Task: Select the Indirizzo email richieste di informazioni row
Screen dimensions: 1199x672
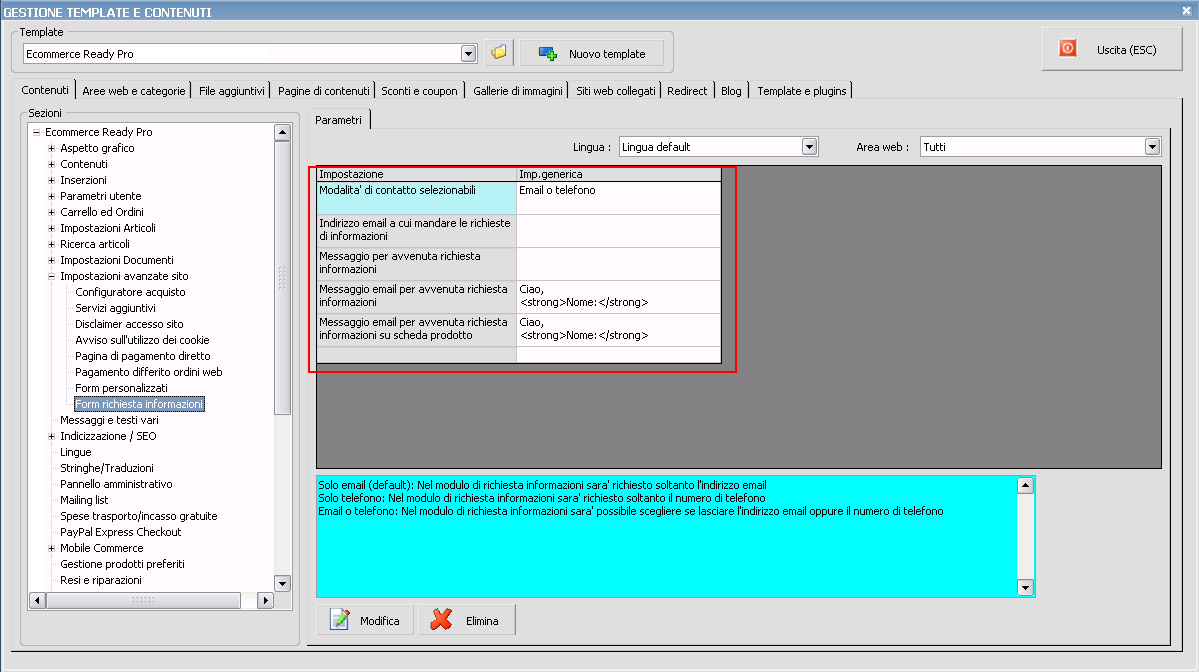Action: [417, 231]
